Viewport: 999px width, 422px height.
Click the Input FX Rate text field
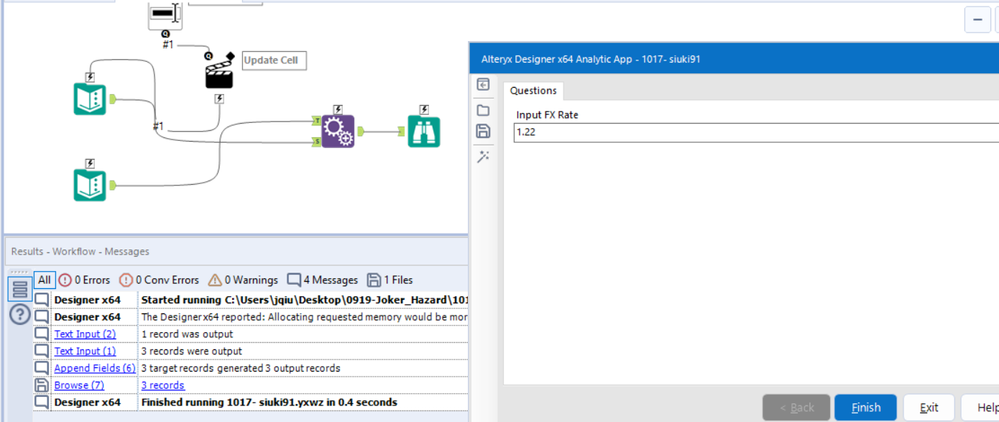point(756,133)
